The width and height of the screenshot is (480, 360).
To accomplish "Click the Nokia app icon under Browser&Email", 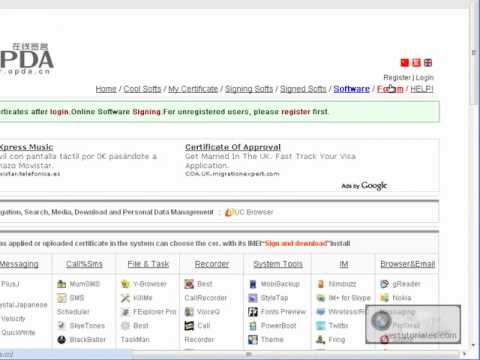I will click(384, 298).
